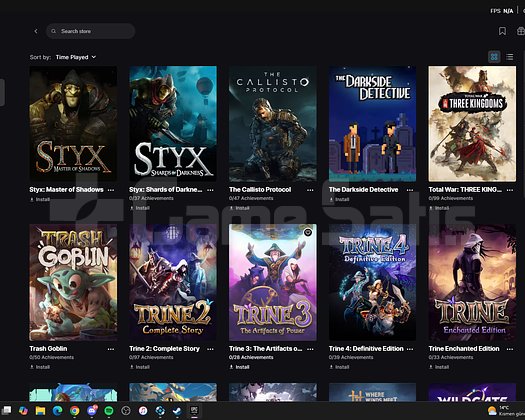525x420 pixels.
Task: Click '0/39 Achievements' under Trine 4
Action: tap(351, 357)
